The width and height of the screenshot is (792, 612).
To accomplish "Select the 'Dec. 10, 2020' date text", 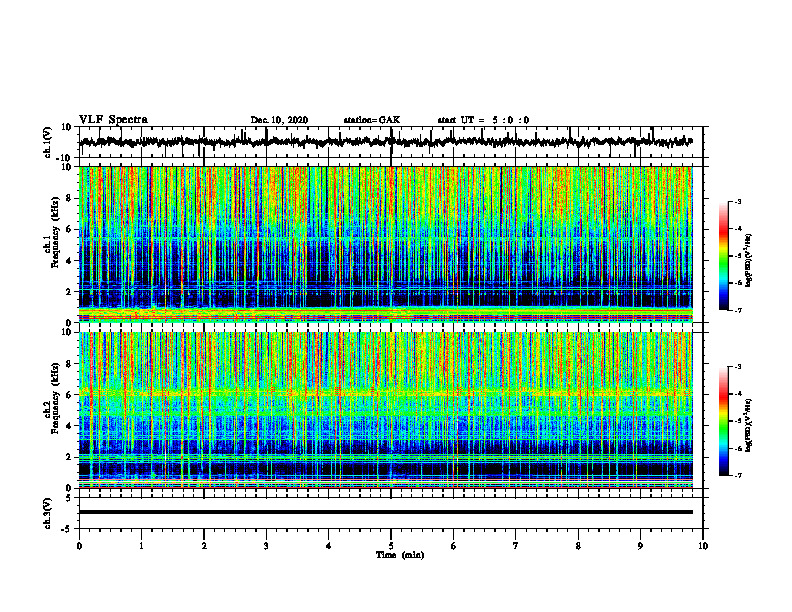I will coord(279,120).
